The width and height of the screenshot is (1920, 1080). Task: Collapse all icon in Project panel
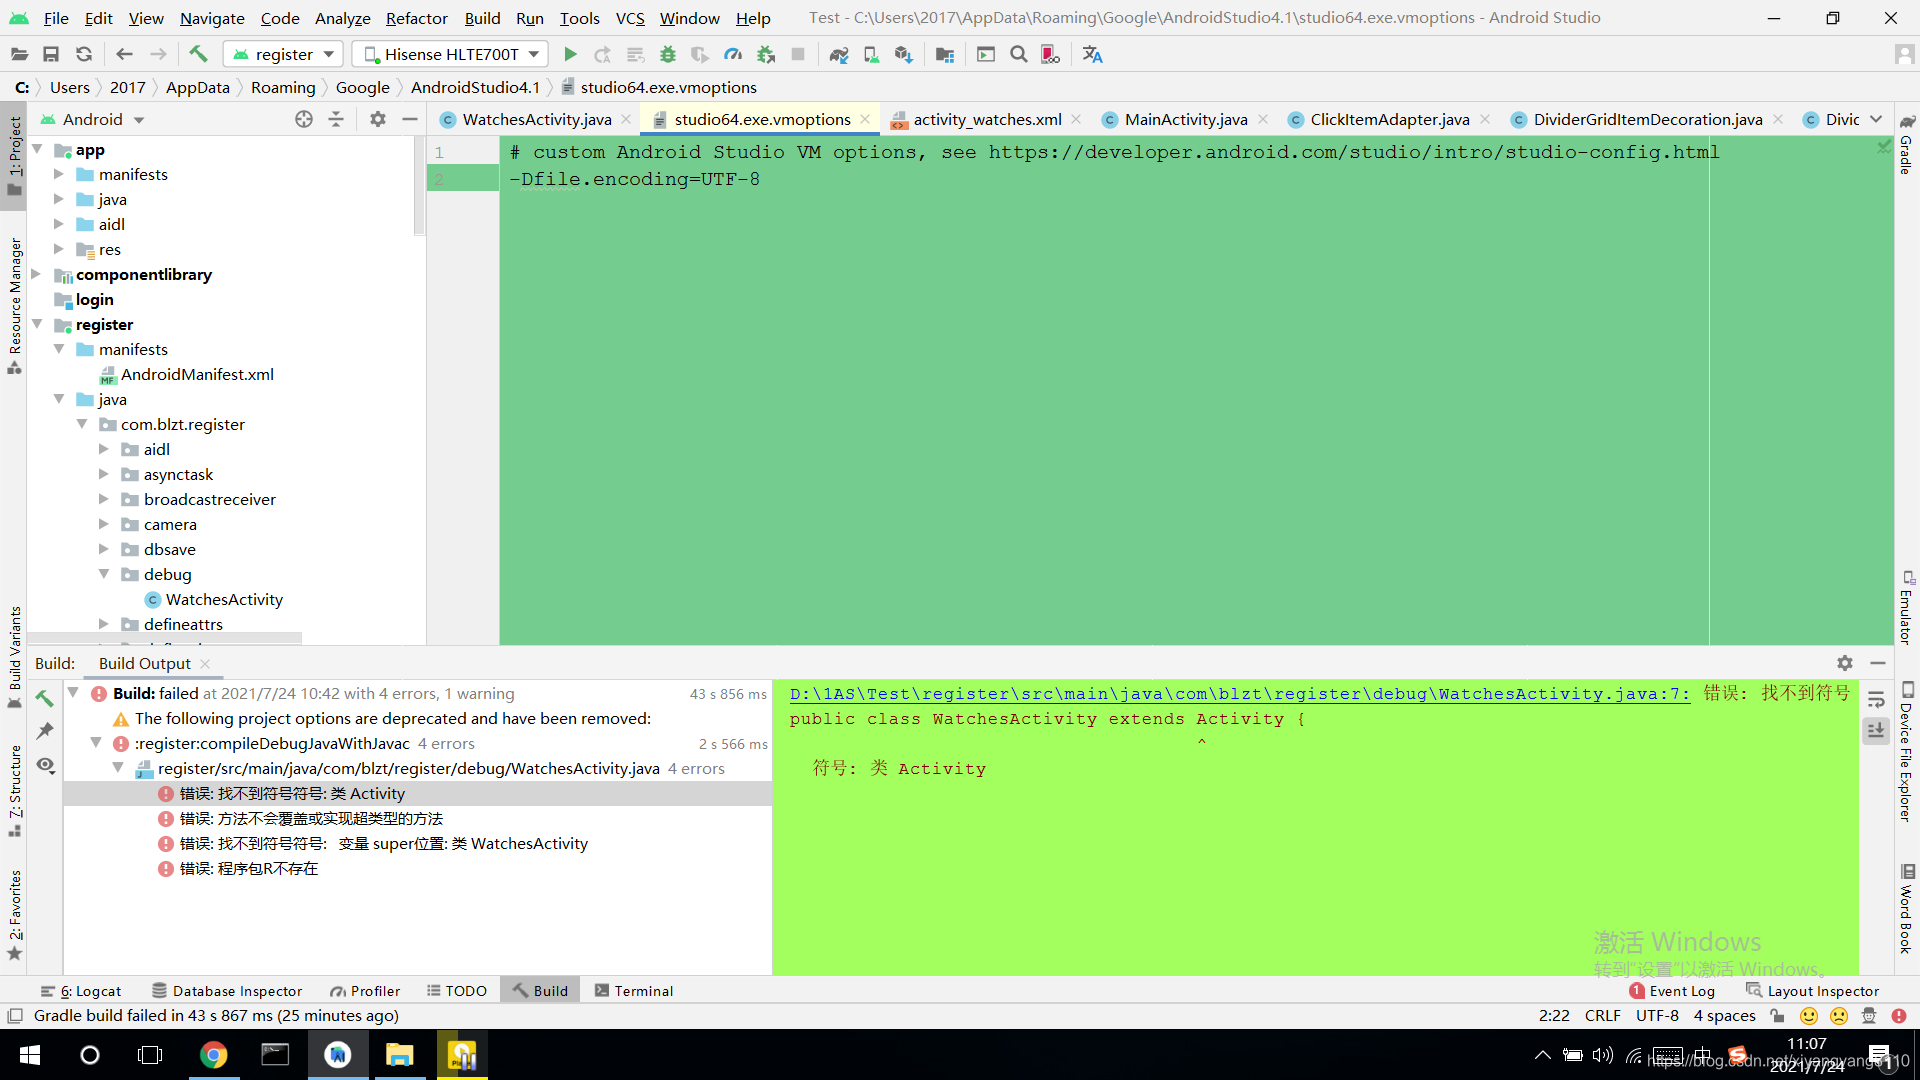(336, 119)
